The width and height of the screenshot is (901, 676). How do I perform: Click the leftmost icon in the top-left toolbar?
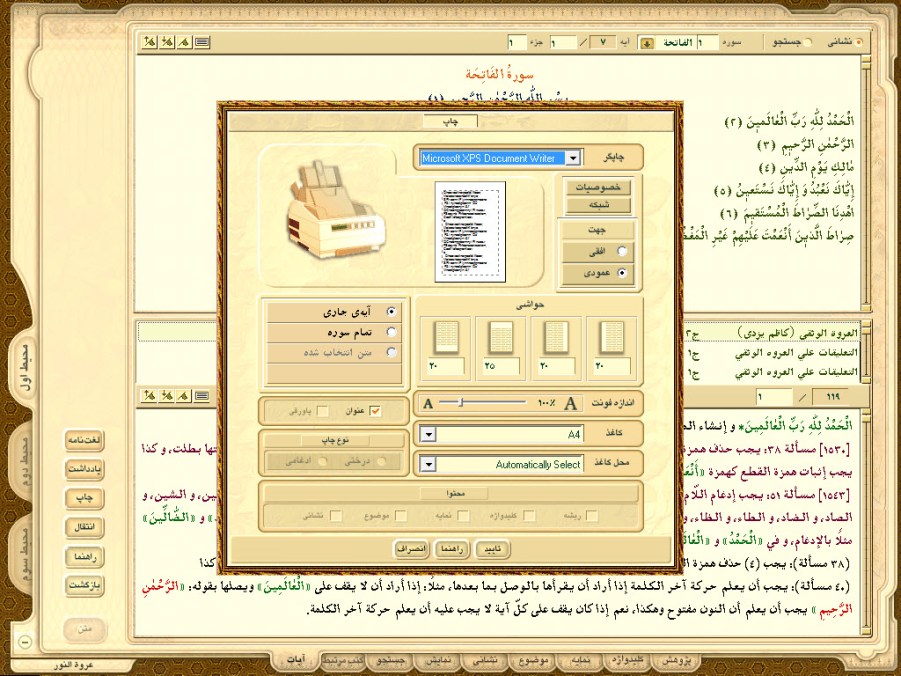pyautogui.click(x=149, y=42)
